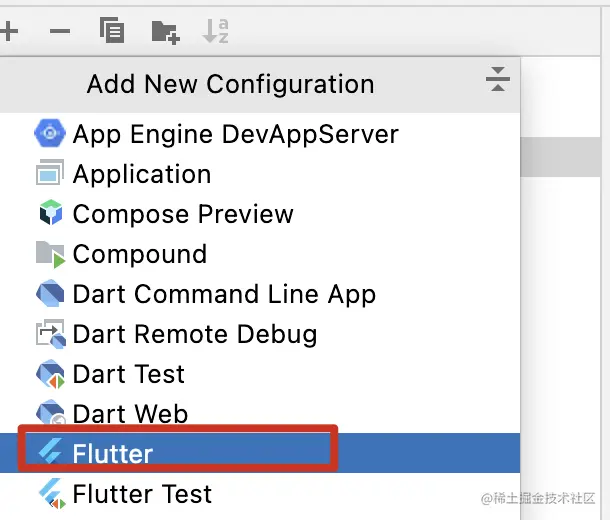
Task: Choose the Dart Web configuration
Action: click(x=130, y=413)
